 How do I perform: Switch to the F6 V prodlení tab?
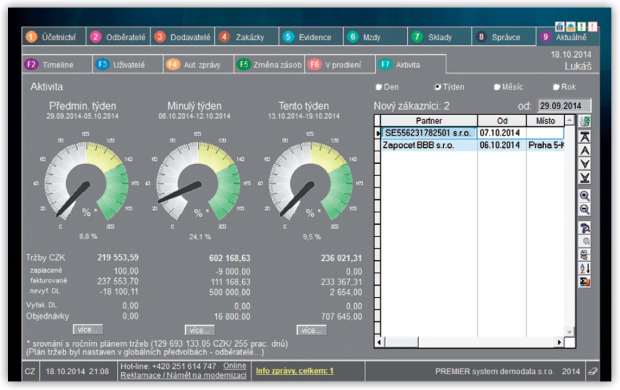(x=340, y=64)
